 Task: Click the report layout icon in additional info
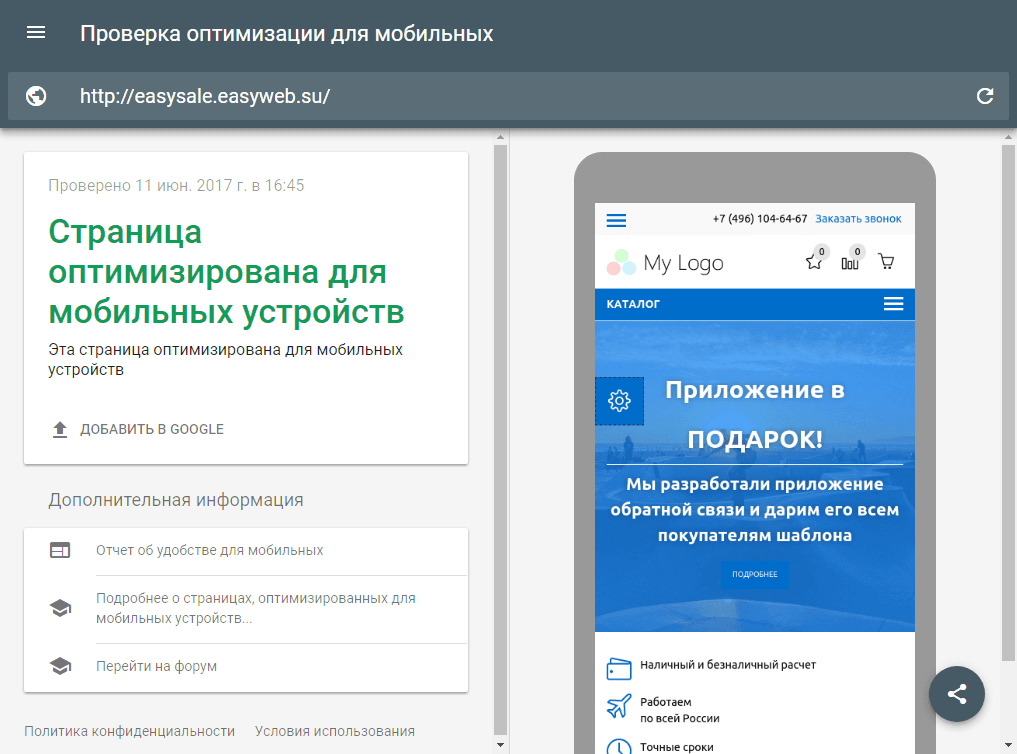point(60,550)
